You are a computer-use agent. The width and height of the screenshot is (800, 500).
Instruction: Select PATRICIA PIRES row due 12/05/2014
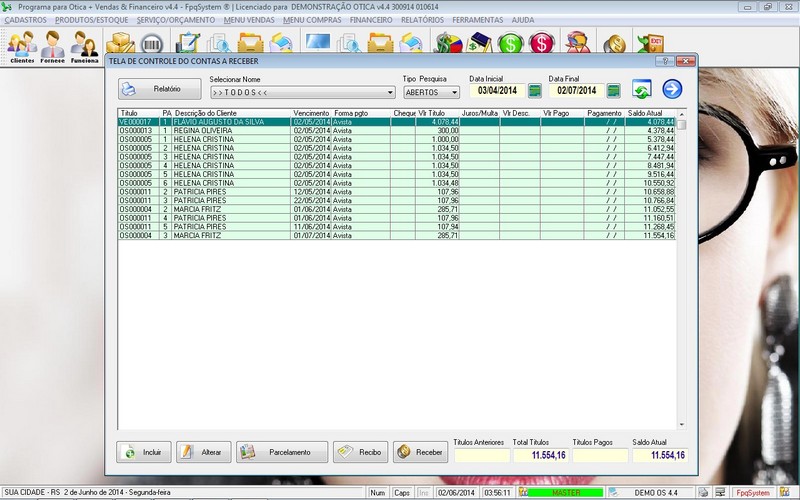pos(396,192)
